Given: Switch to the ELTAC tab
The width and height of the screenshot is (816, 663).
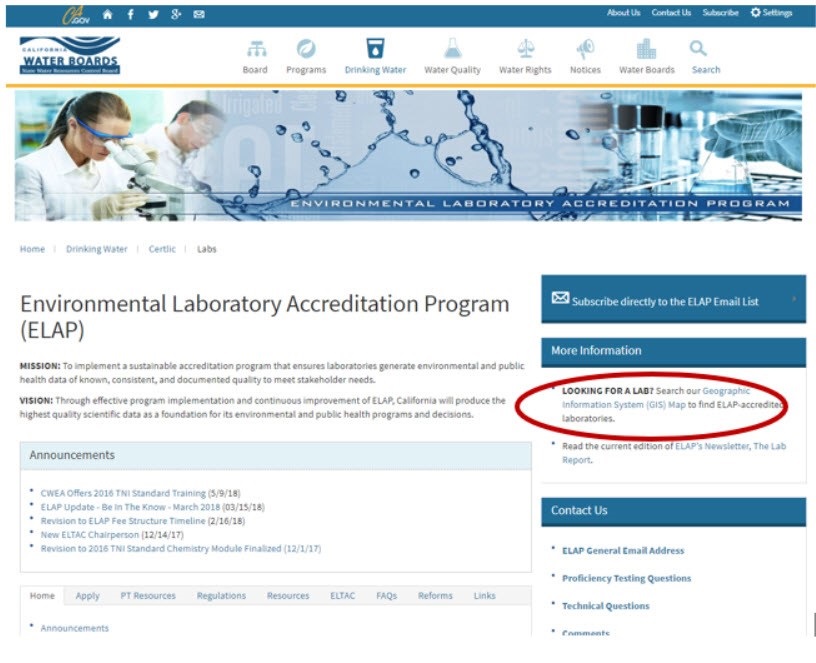Looking at the screenshot, I should point(342,595).
